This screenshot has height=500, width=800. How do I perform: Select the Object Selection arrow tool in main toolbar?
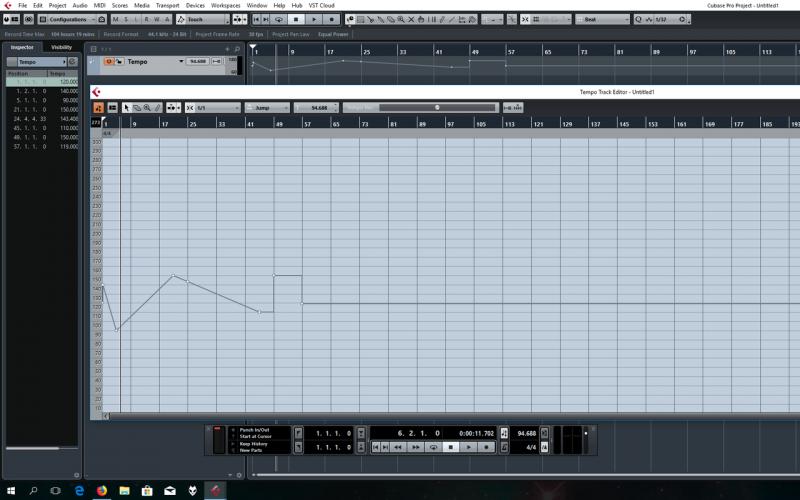pyautogui.click(x=351, y=19)
